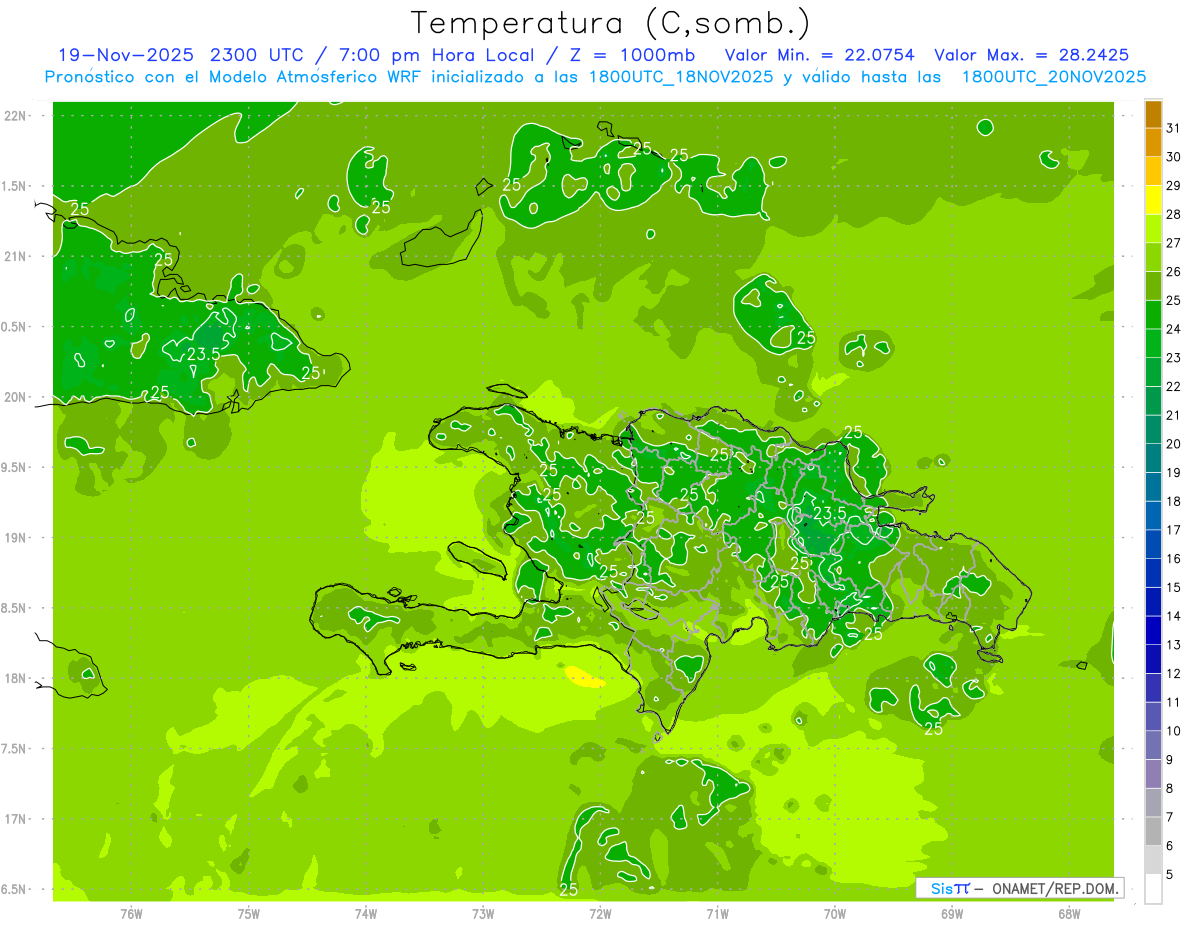The image size is (1200, 927).
Task: Click the '74W' longitude label
Action: click(x=366, y=914)
